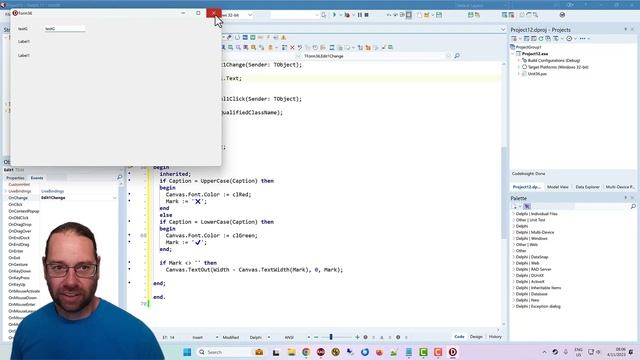Click the search magnifier beside the TForm36.Edit1Change box
640x360 pixels.
coord(457,56)
